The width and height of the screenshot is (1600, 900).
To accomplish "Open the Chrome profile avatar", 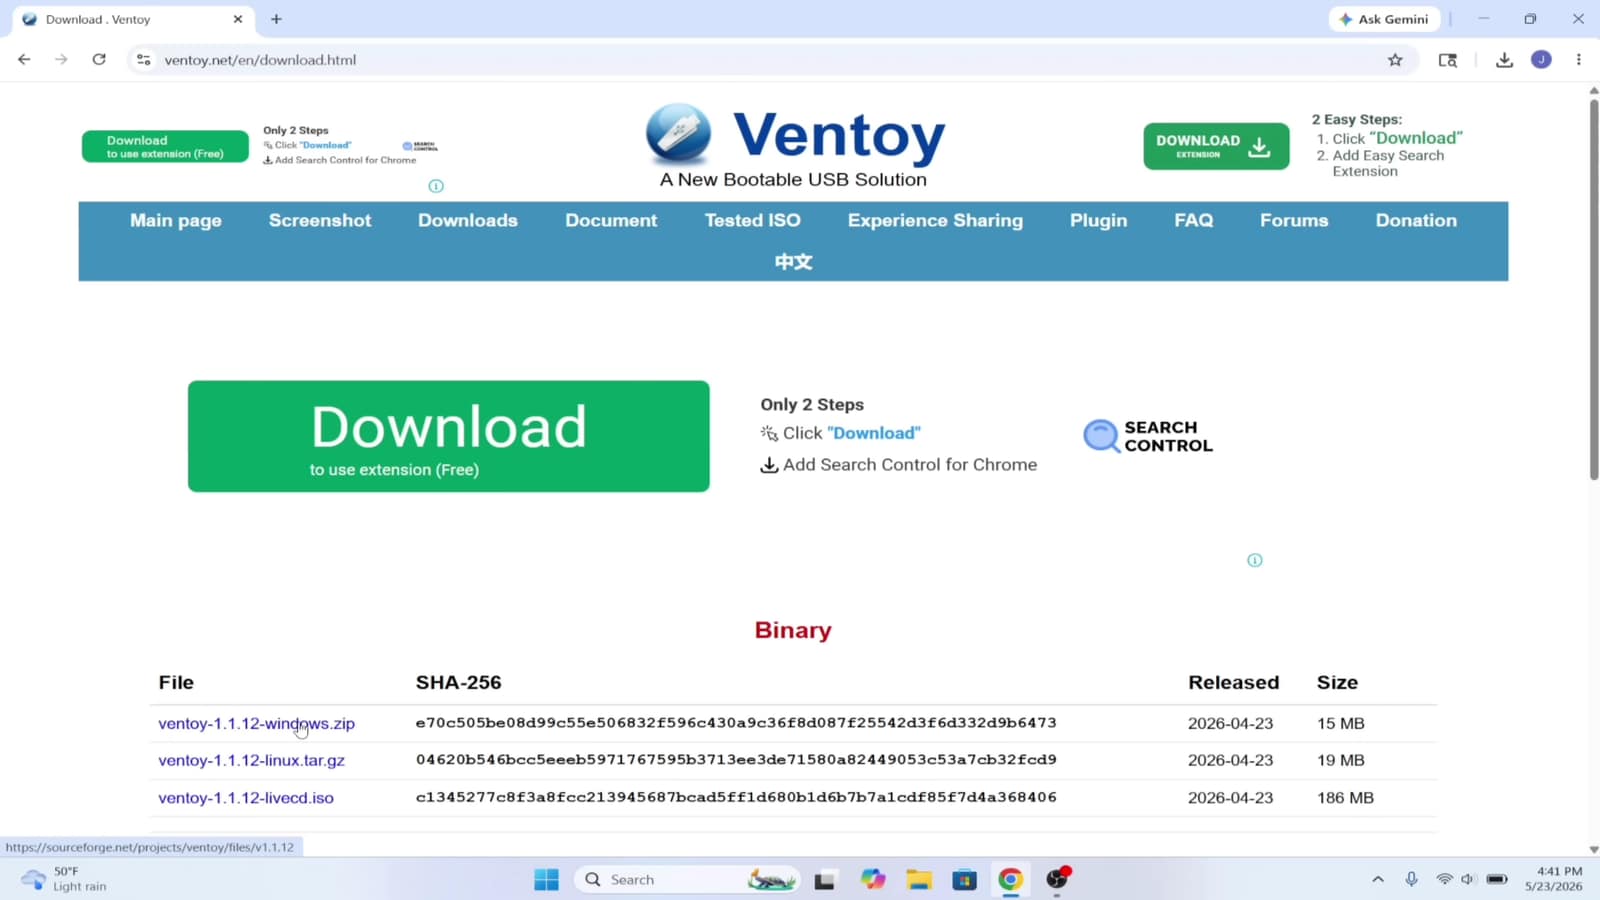I will tap(1541, 60).
